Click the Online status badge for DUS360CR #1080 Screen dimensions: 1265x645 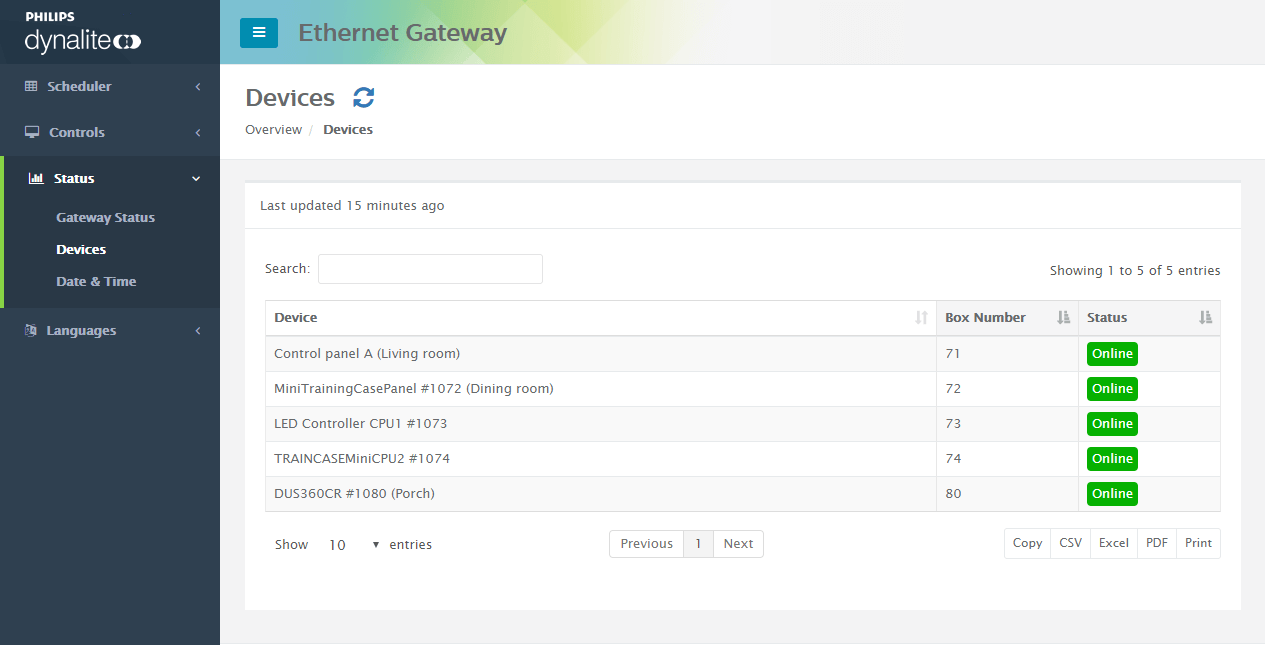coord(1112,493)
